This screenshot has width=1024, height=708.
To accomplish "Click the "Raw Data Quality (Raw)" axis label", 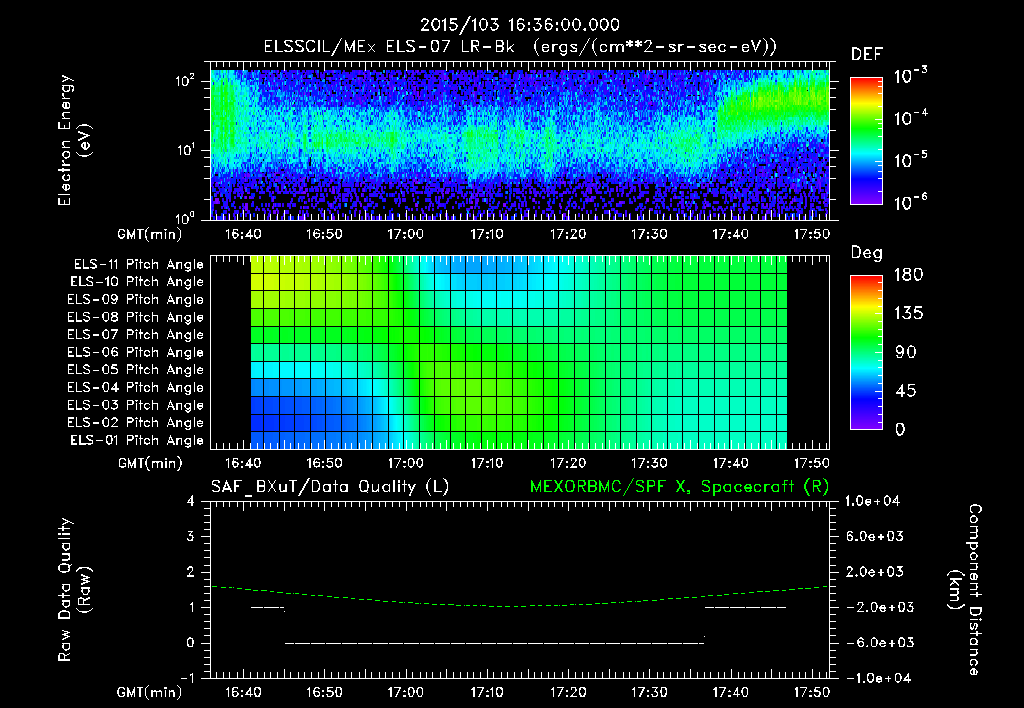I will click(74, 590).
